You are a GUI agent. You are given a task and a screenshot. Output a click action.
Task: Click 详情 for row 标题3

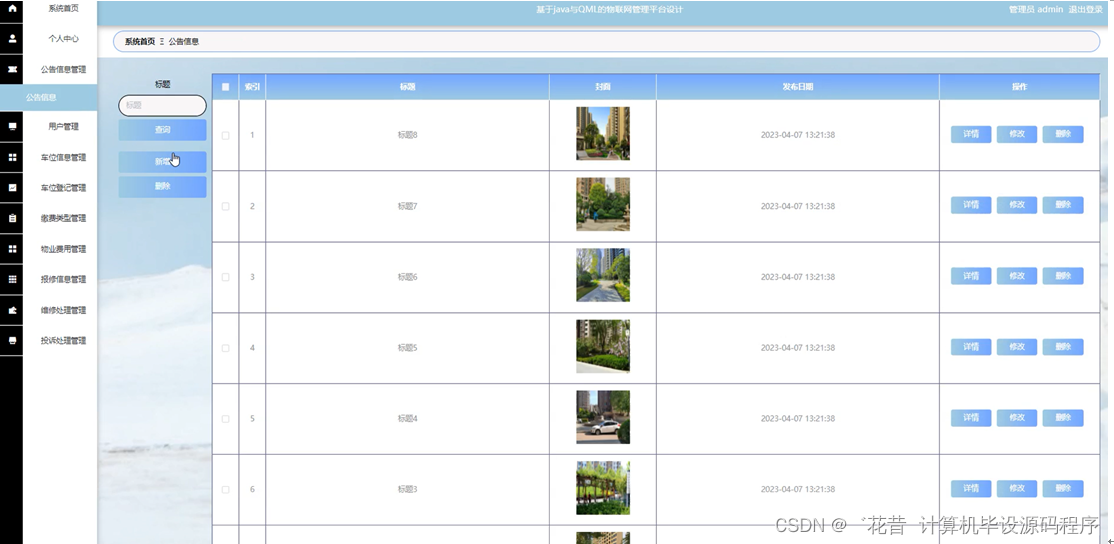point(971,489)
